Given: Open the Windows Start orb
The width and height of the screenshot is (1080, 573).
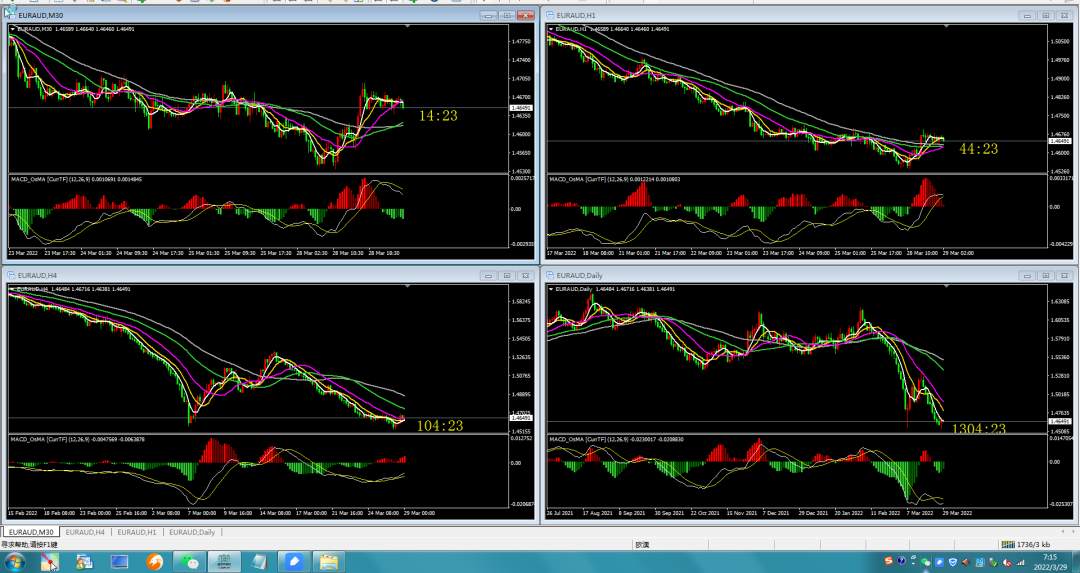Looking at the screenshot, I should coord(14,562).
